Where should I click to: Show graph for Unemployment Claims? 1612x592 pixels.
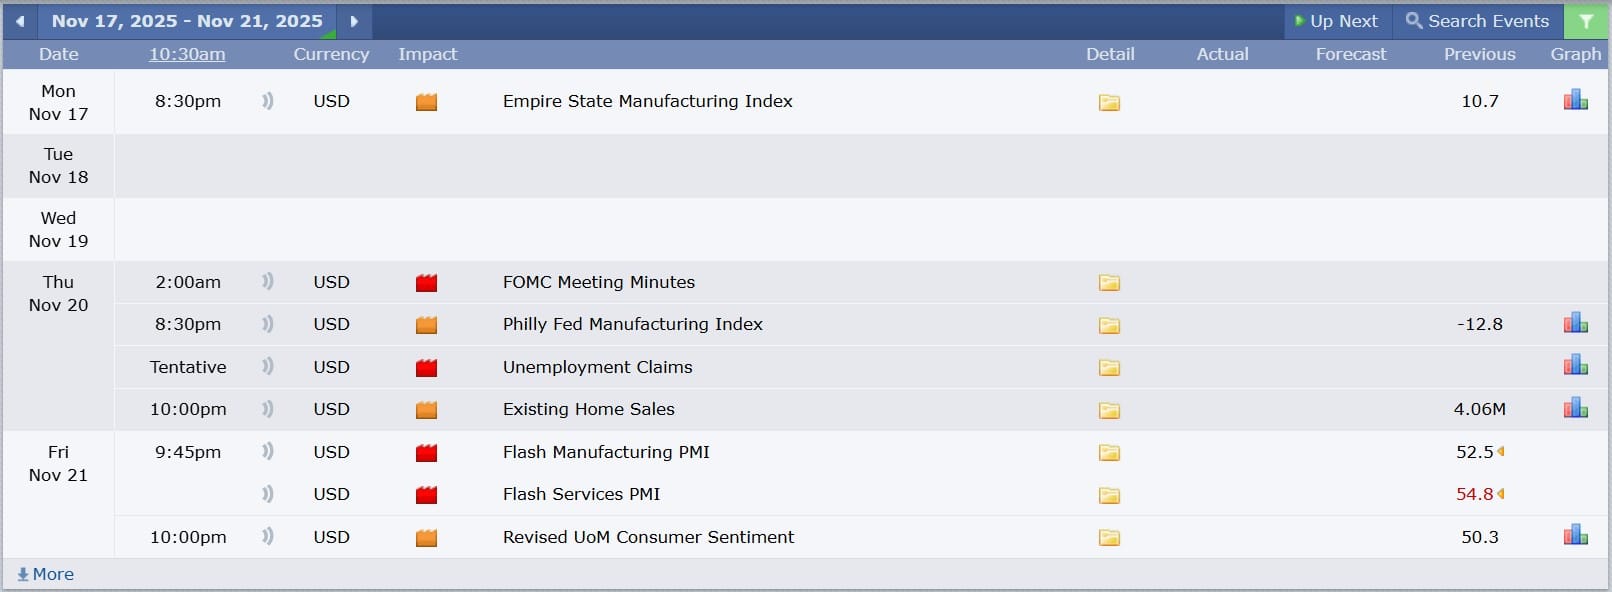coord(1575,366)
